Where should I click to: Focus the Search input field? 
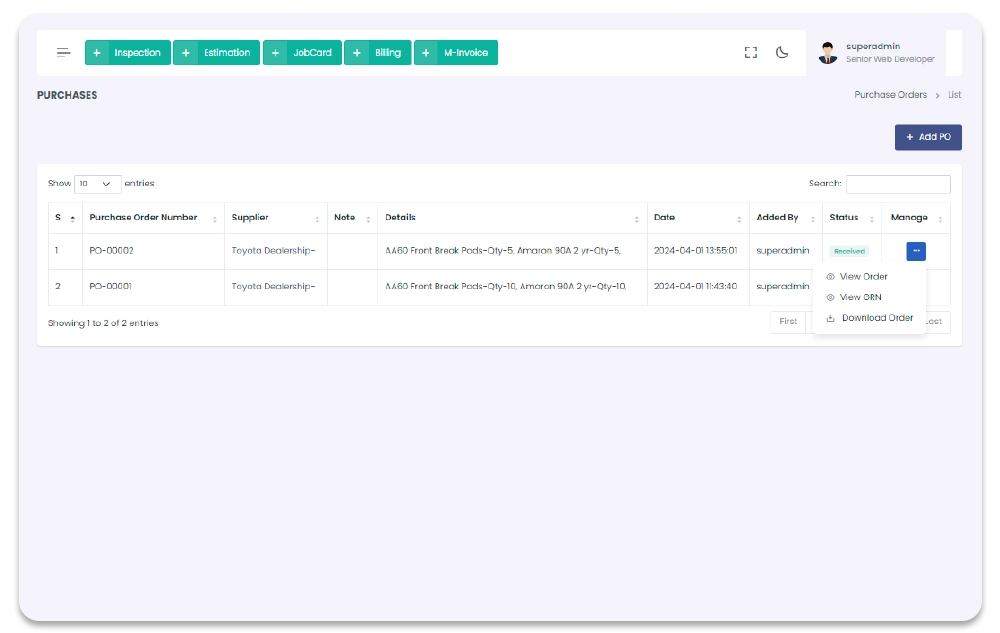coord(897,184)
